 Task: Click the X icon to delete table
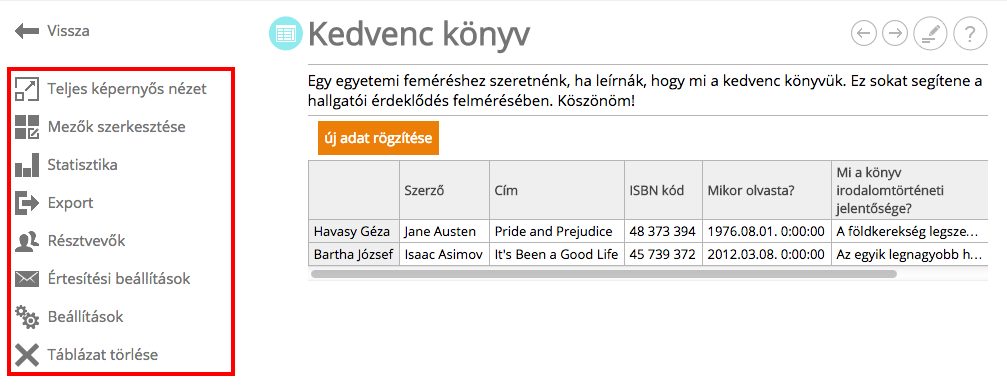27,354
